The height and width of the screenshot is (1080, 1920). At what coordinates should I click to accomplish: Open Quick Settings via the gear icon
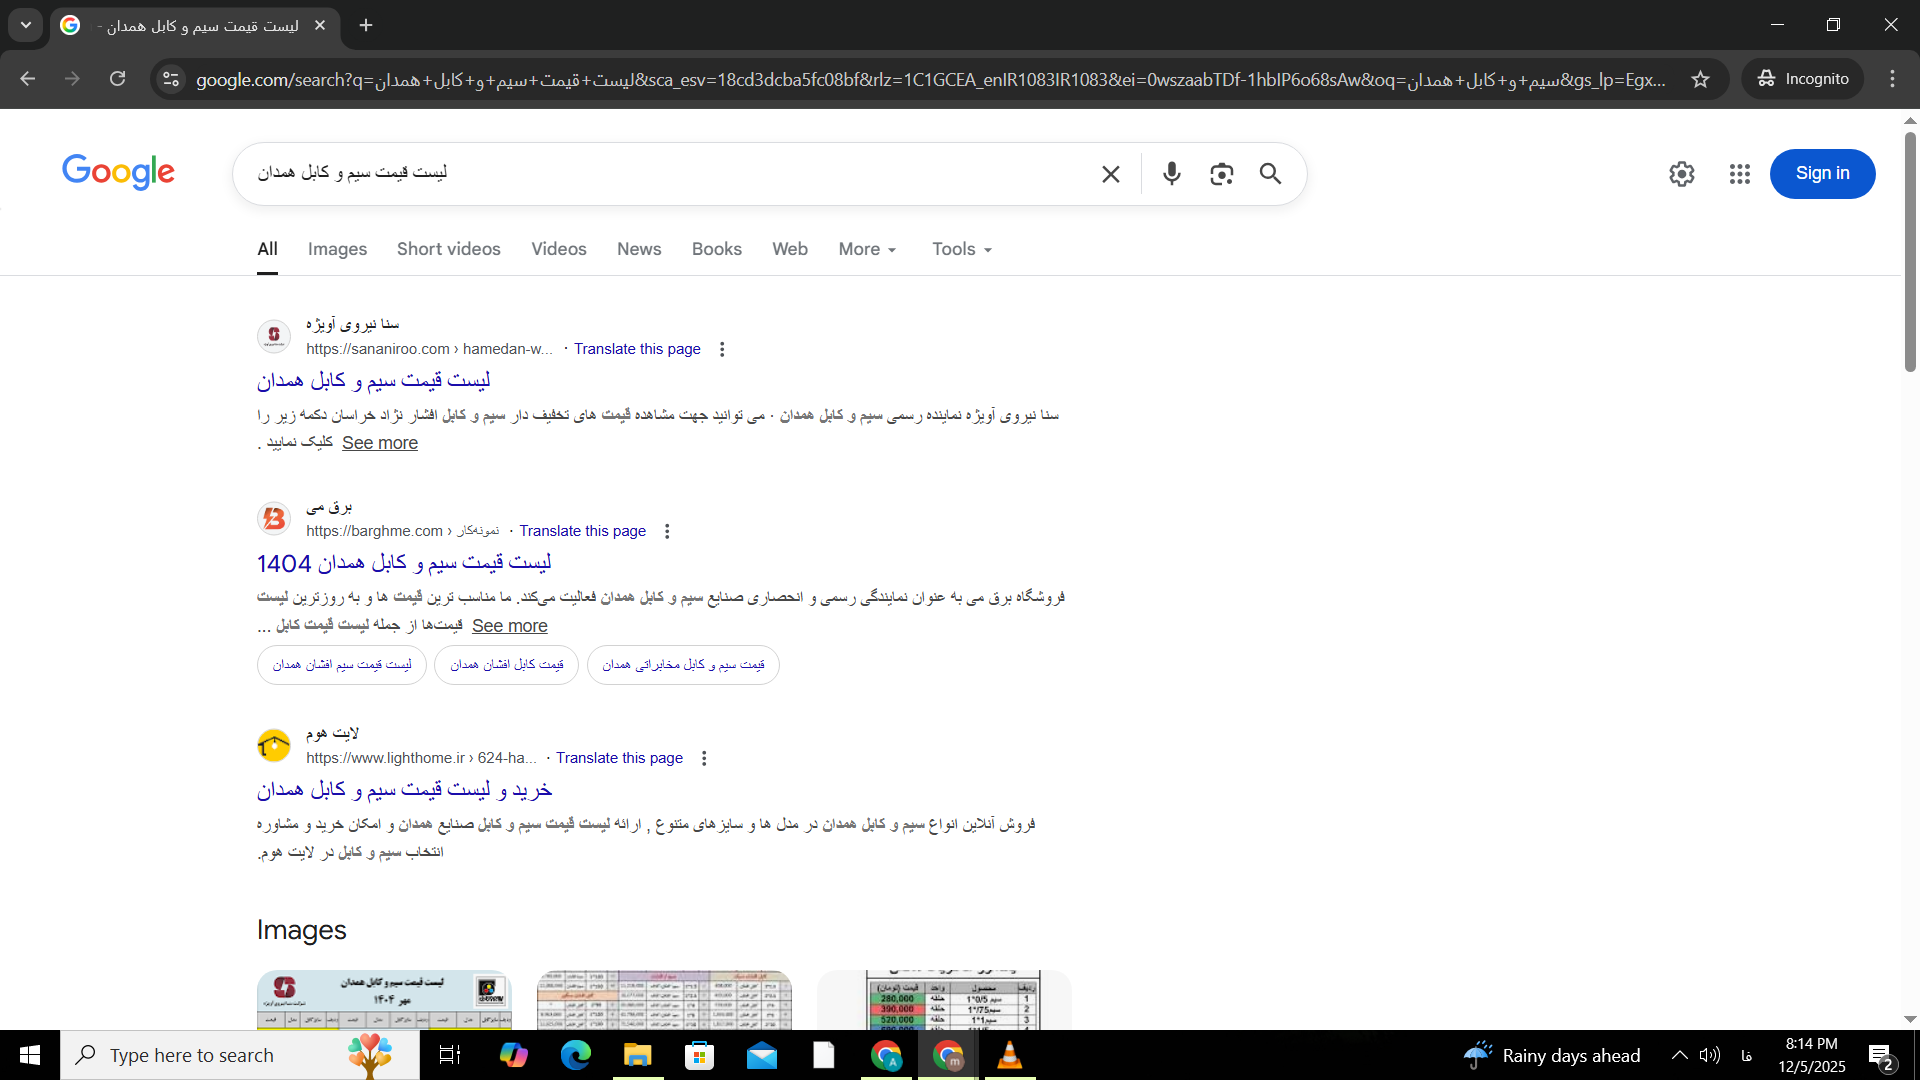pyautogui.click(x=1682, y=173)
